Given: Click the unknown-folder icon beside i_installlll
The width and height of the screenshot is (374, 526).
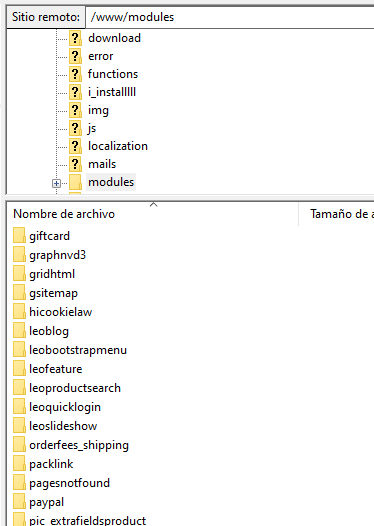Looking at the screenshot, I should 75,92.
